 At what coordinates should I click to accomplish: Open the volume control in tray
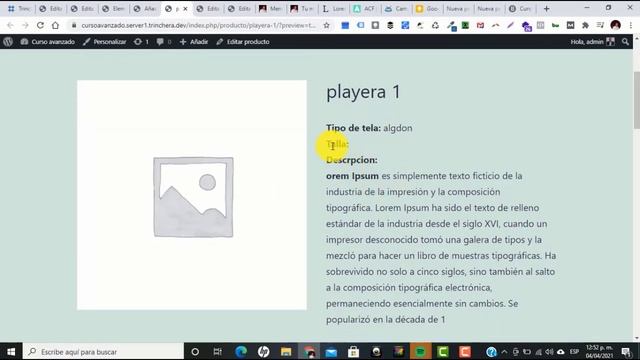[x=549, y=352]
